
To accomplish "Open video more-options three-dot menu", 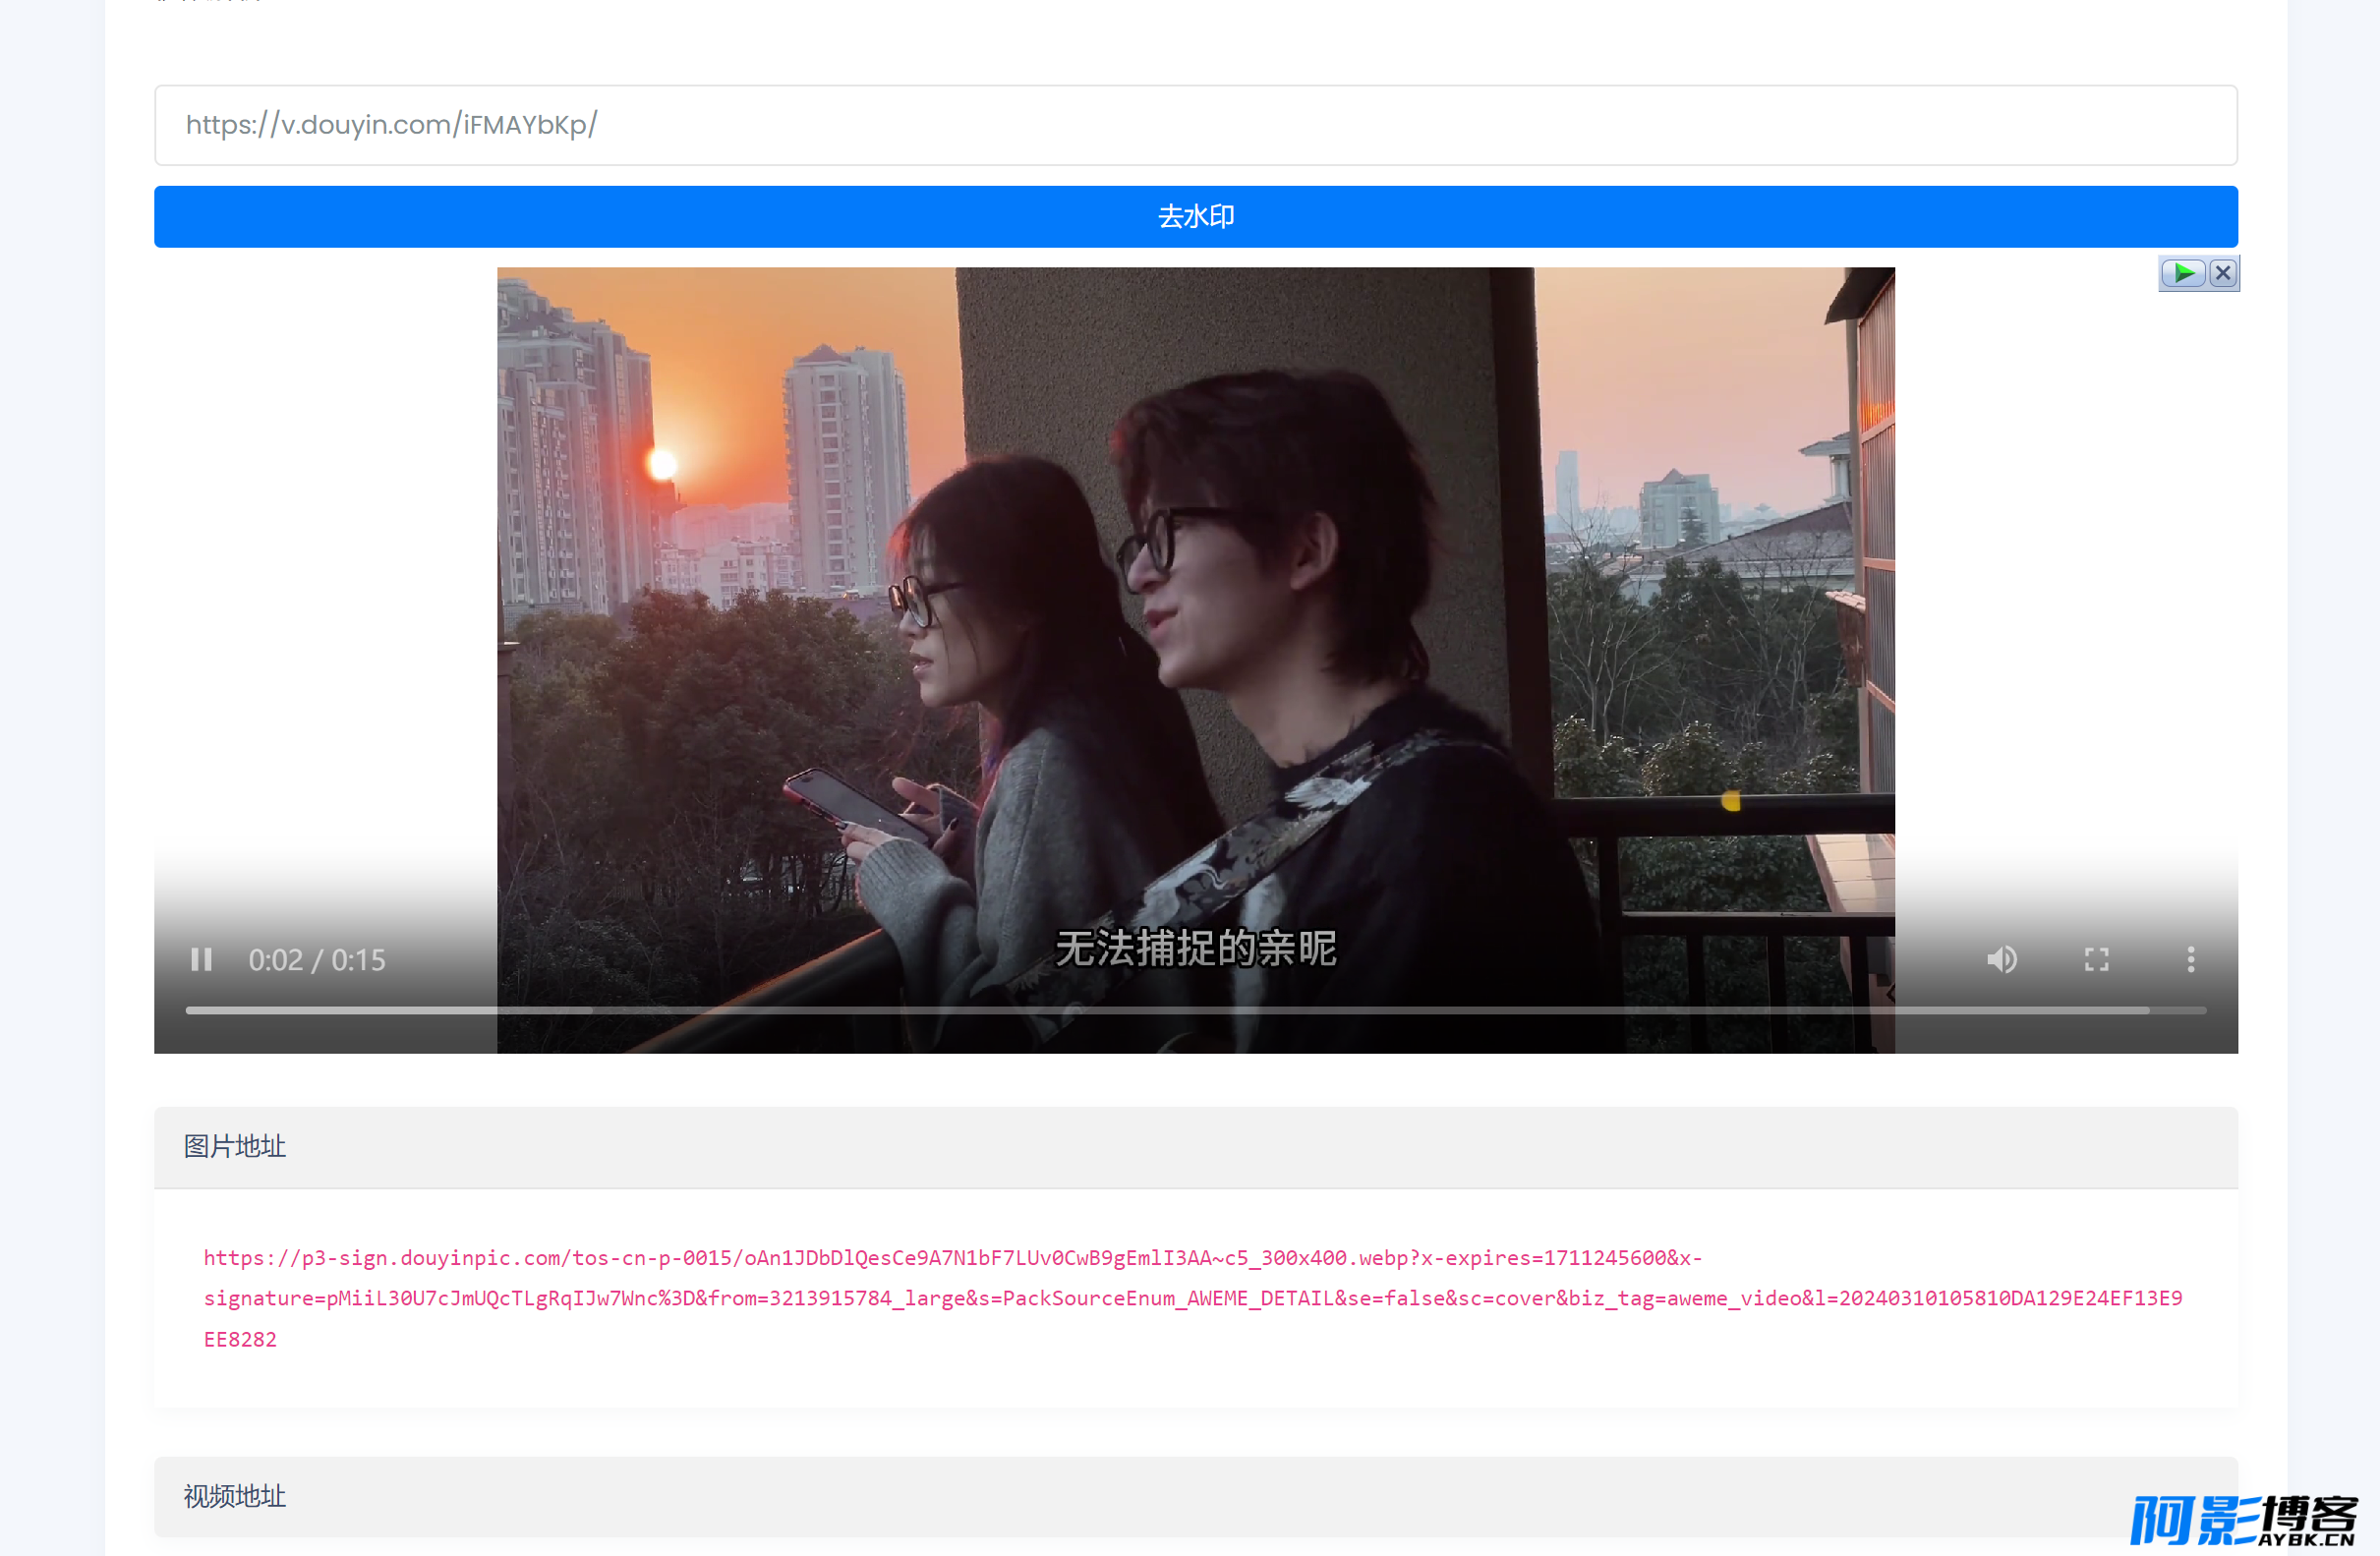I will [2191, 960].
